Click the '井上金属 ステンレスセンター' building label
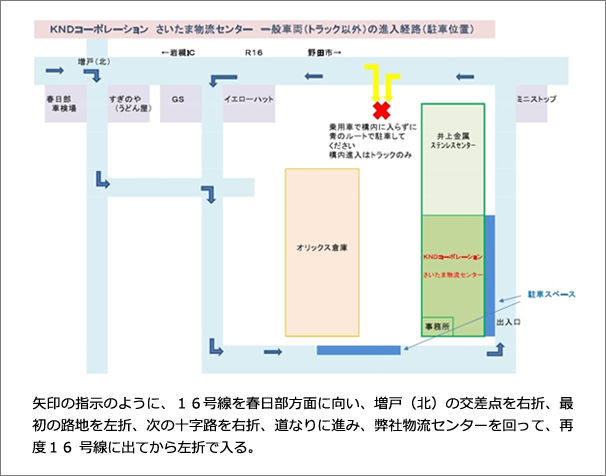 click(x=453, y=141)
